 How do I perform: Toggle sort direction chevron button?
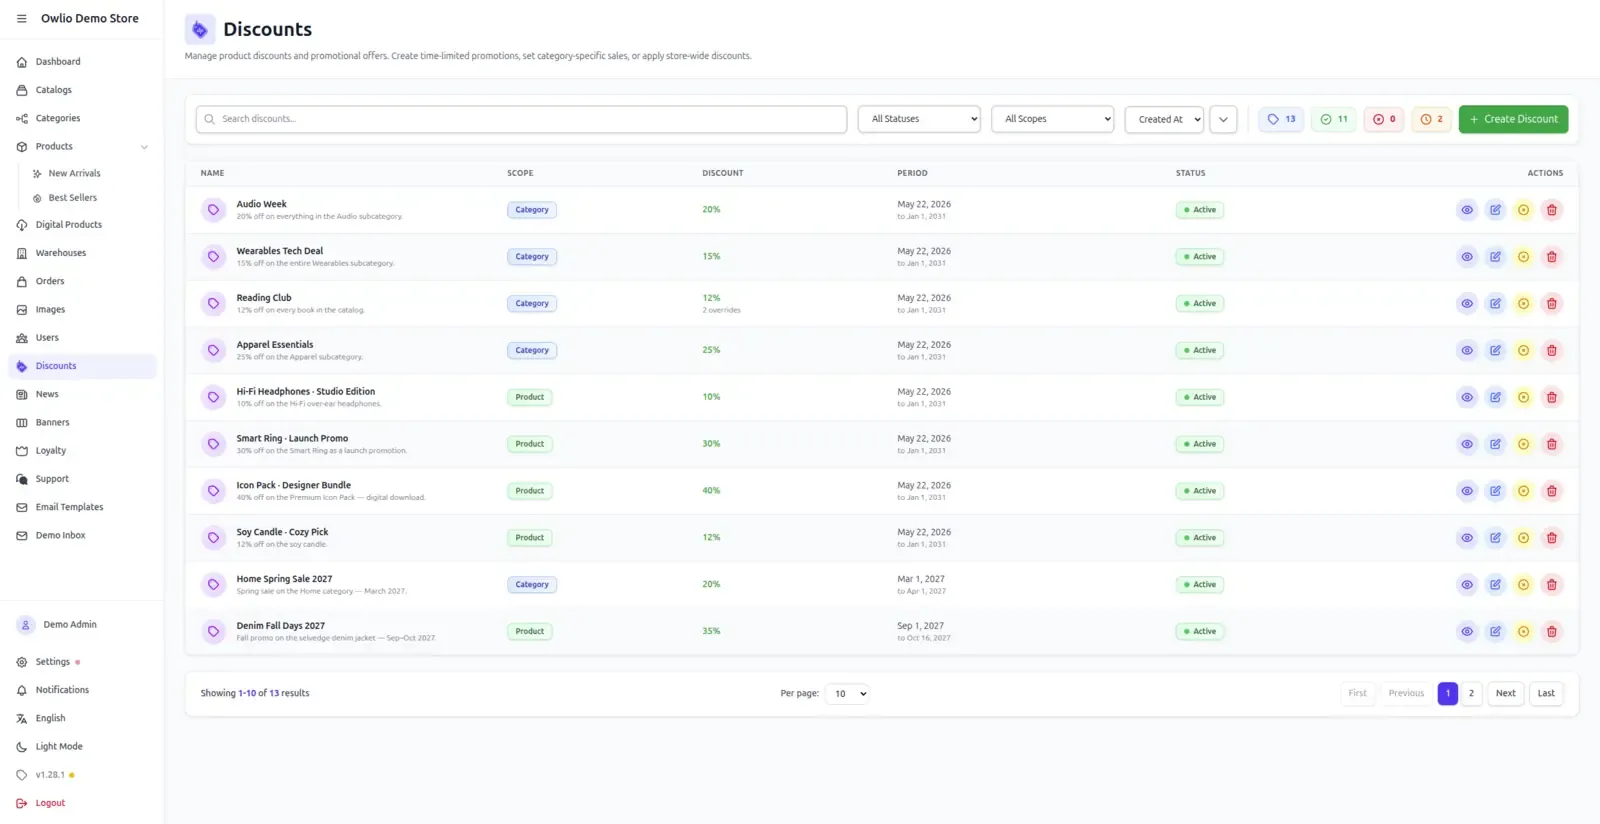click(x=1223, y=119)
